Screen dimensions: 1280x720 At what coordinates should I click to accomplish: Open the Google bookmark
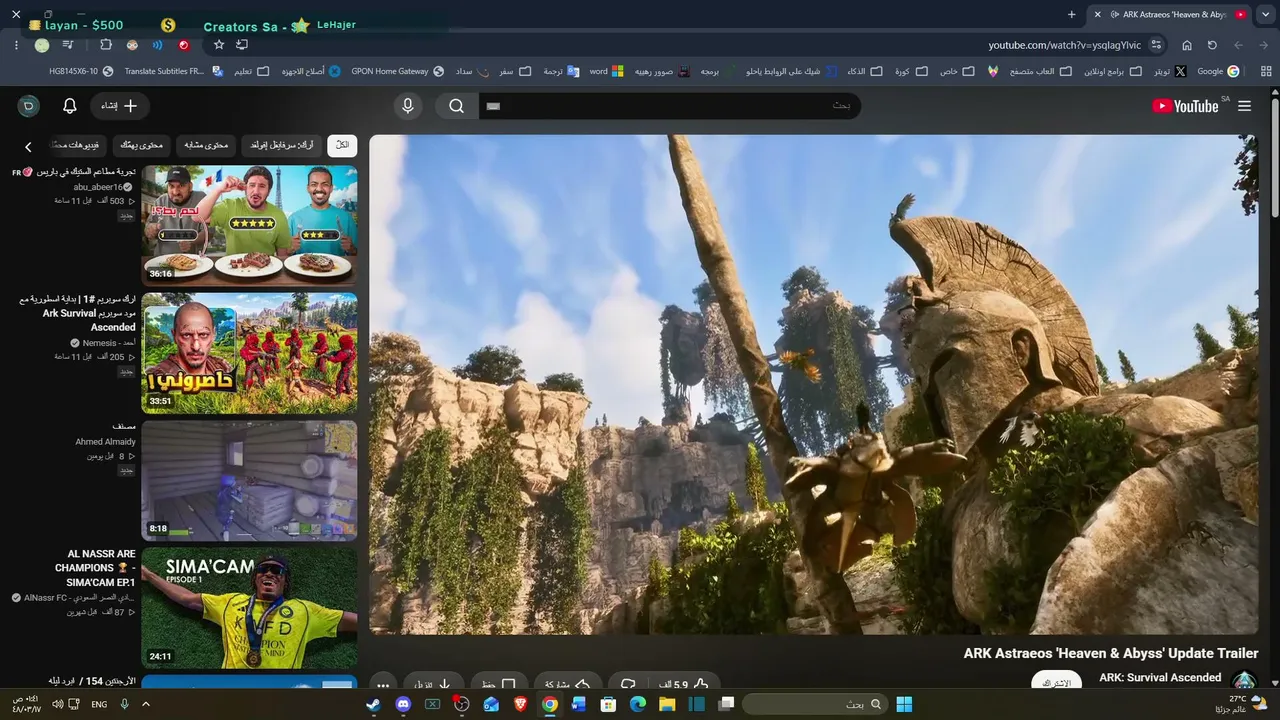(1218, 72)
